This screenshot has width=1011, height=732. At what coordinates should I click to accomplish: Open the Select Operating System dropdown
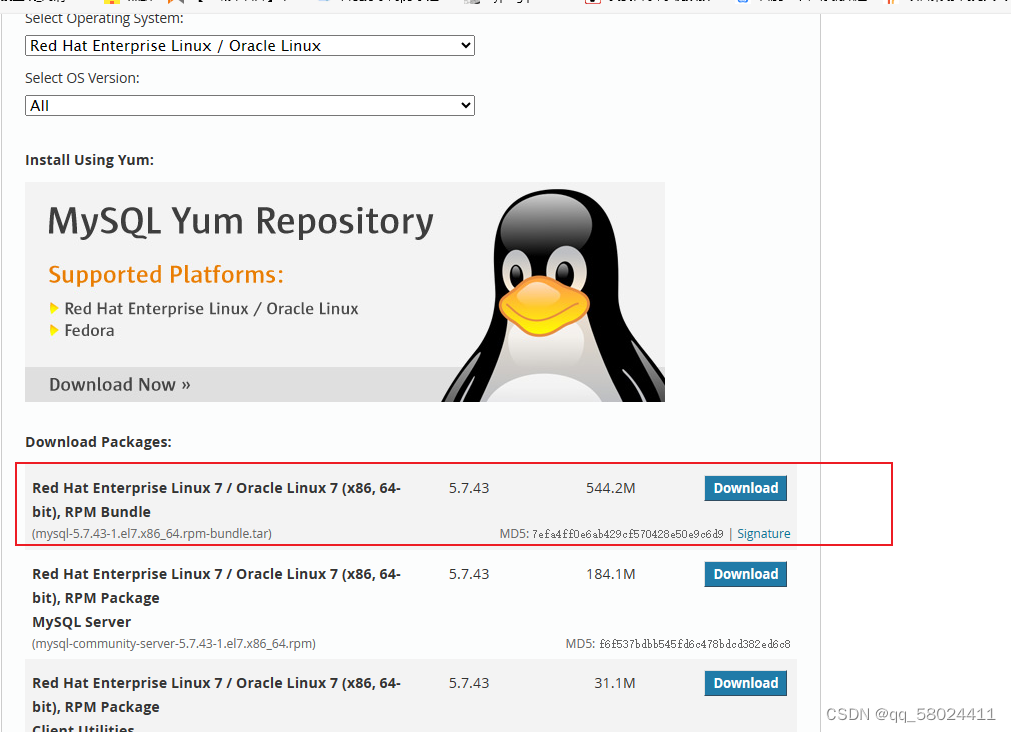coord(250,46)
